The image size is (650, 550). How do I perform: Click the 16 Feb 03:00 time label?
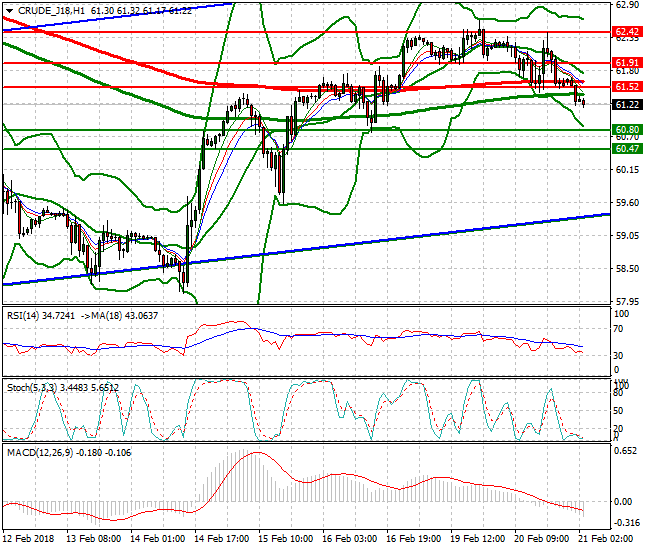[349, 539]
